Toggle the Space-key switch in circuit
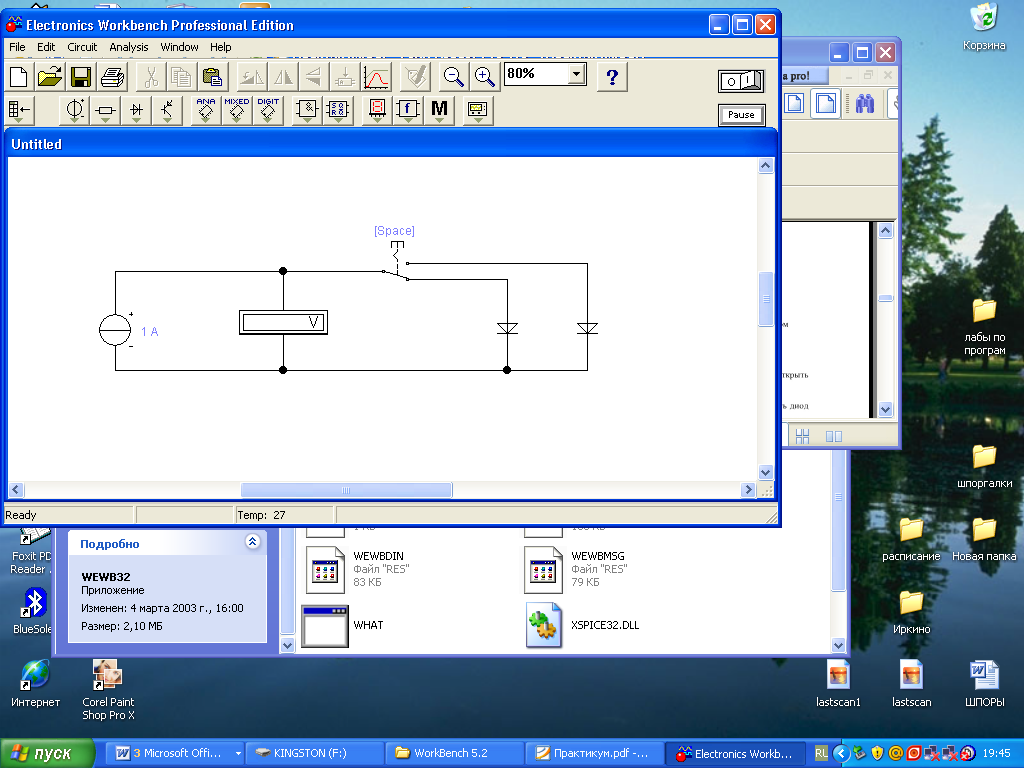The width and height of the screenshot is (1024, 768). [x=396, y=264]
